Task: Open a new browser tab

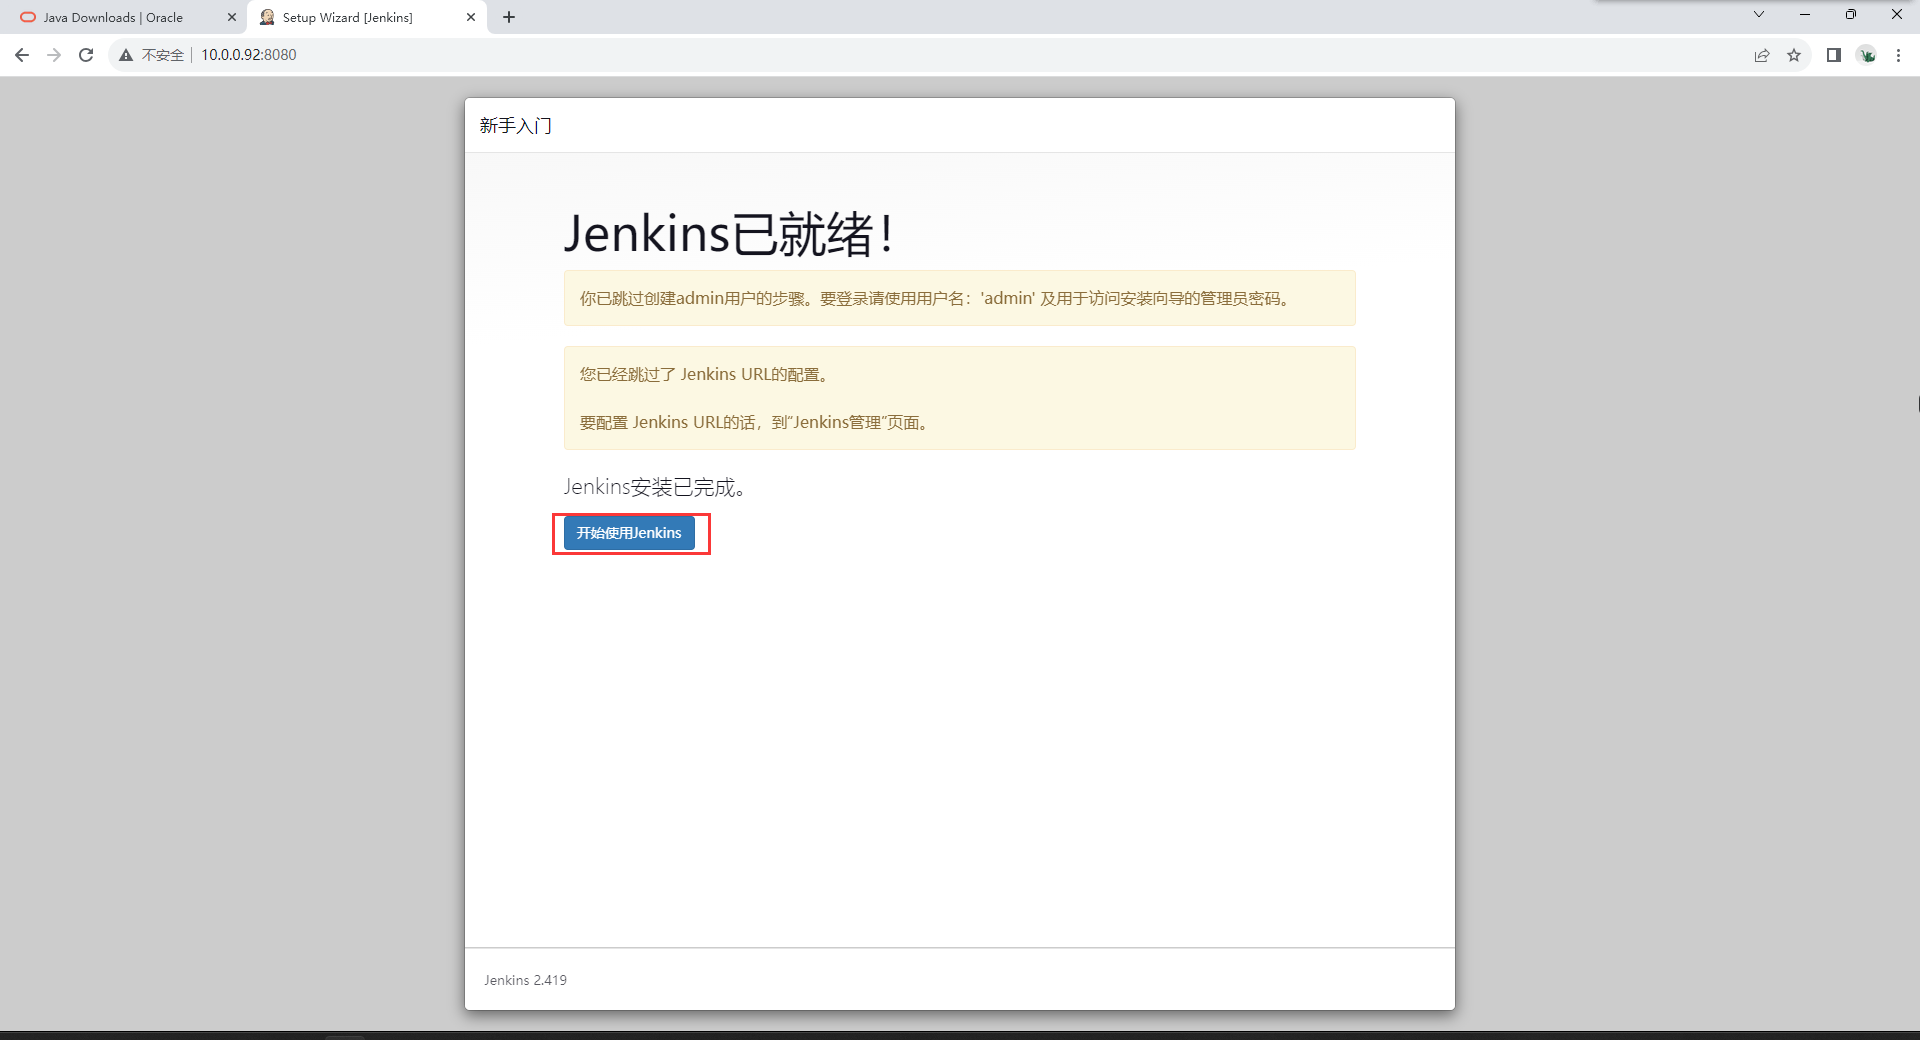Action: tap(509, 17)
